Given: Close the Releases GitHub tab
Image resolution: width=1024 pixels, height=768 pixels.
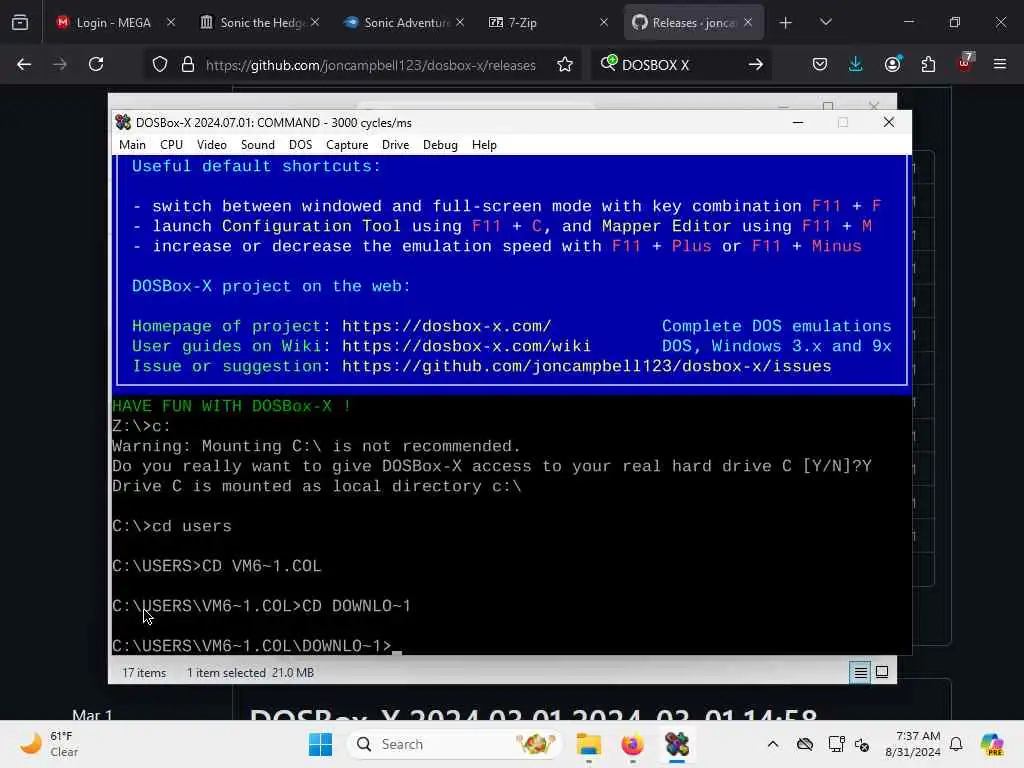Looking at the screenshot, I should click(x=748, y=23).
